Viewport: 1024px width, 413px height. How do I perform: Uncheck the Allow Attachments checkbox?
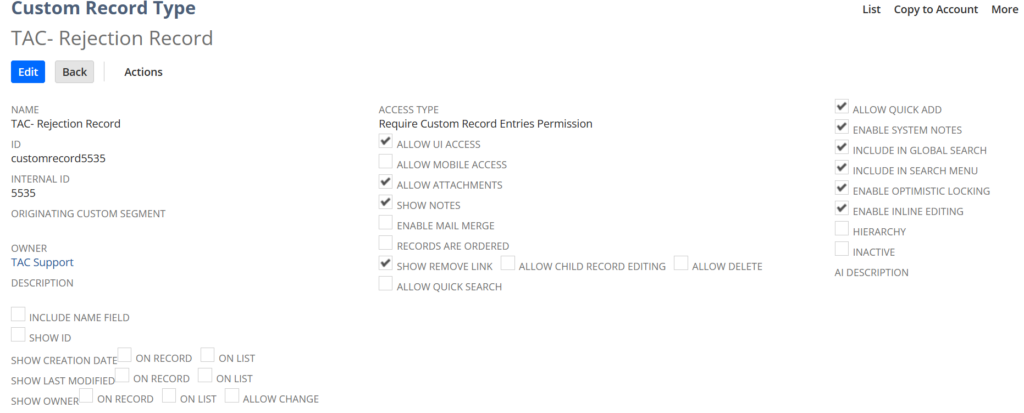coord(386,182)
